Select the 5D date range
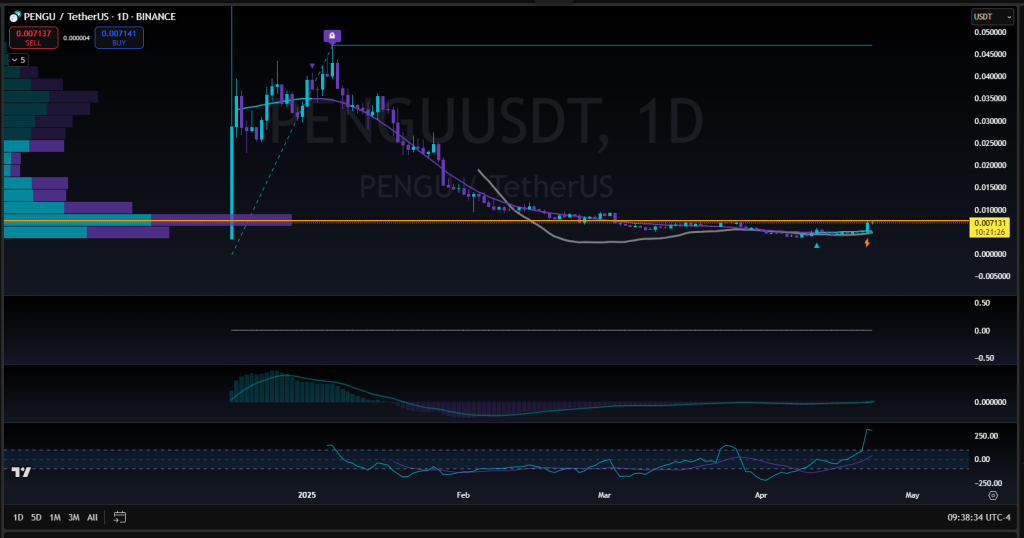The height and width of the screenshot is (538, 1024). tap(37, 517)
